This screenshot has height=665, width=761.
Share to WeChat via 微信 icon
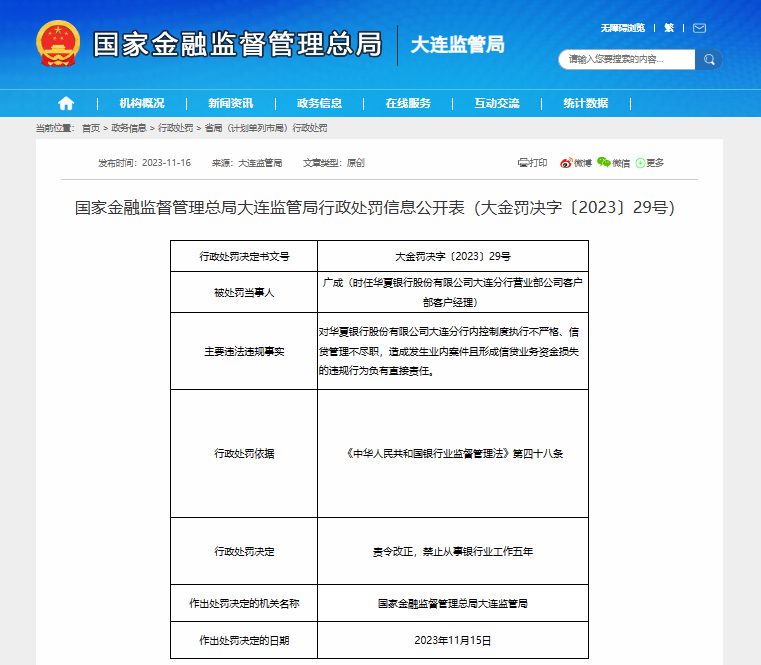pyautogui.click(x=613, y=162)
